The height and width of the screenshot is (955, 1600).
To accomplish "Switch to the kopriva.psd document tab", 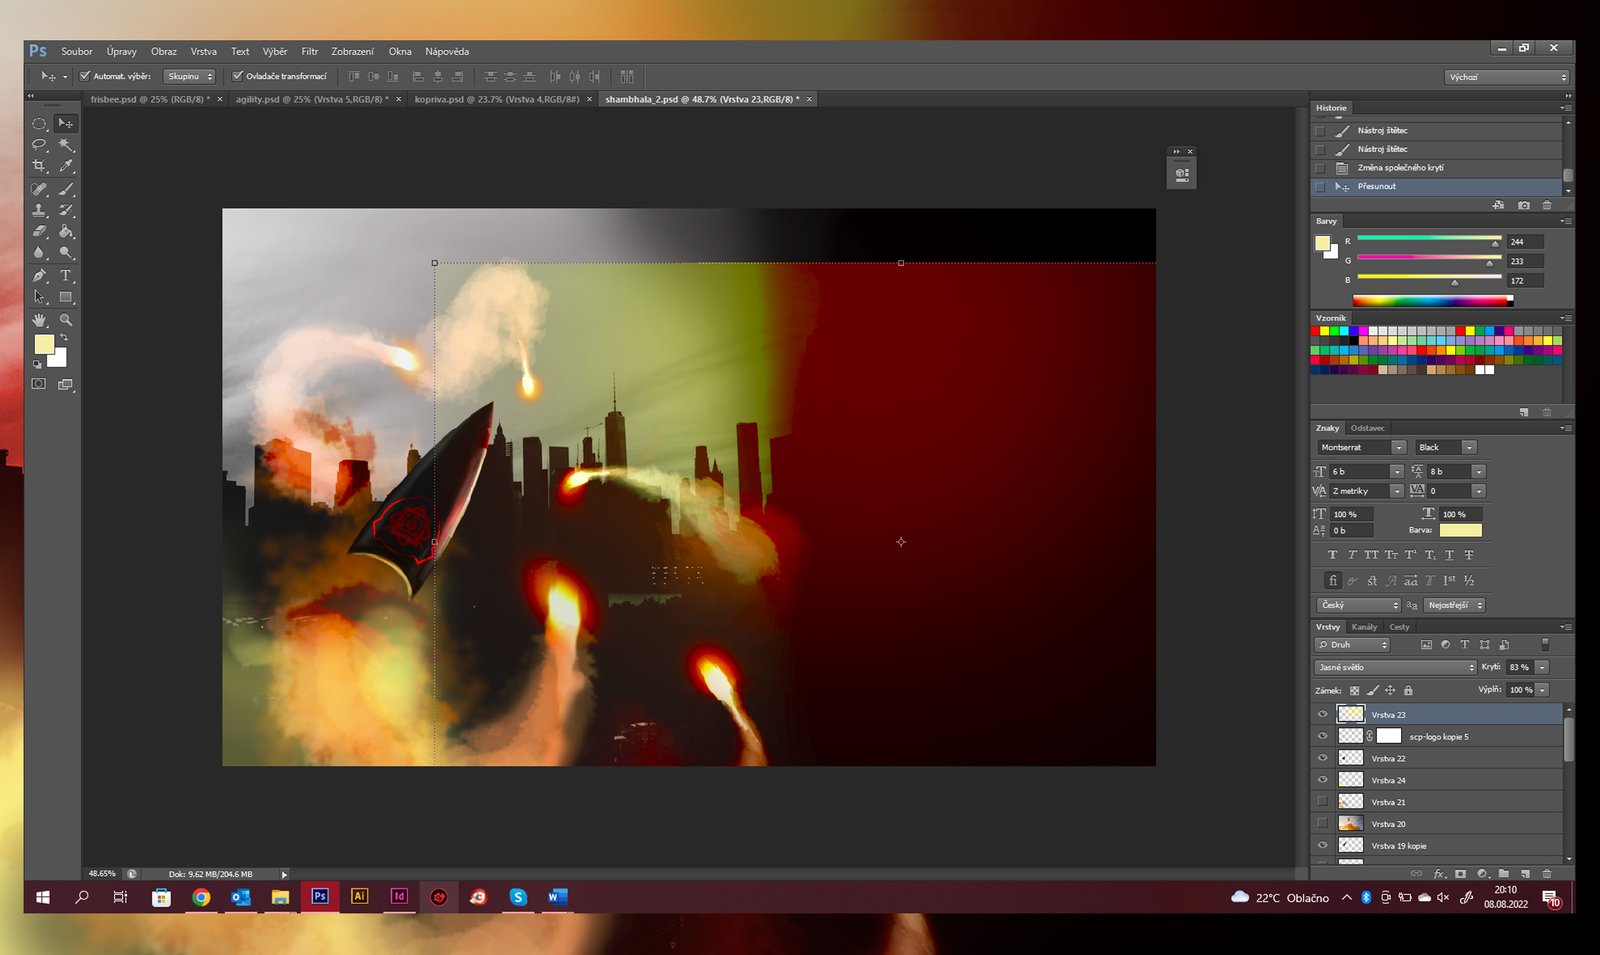I will pos(497,99).
